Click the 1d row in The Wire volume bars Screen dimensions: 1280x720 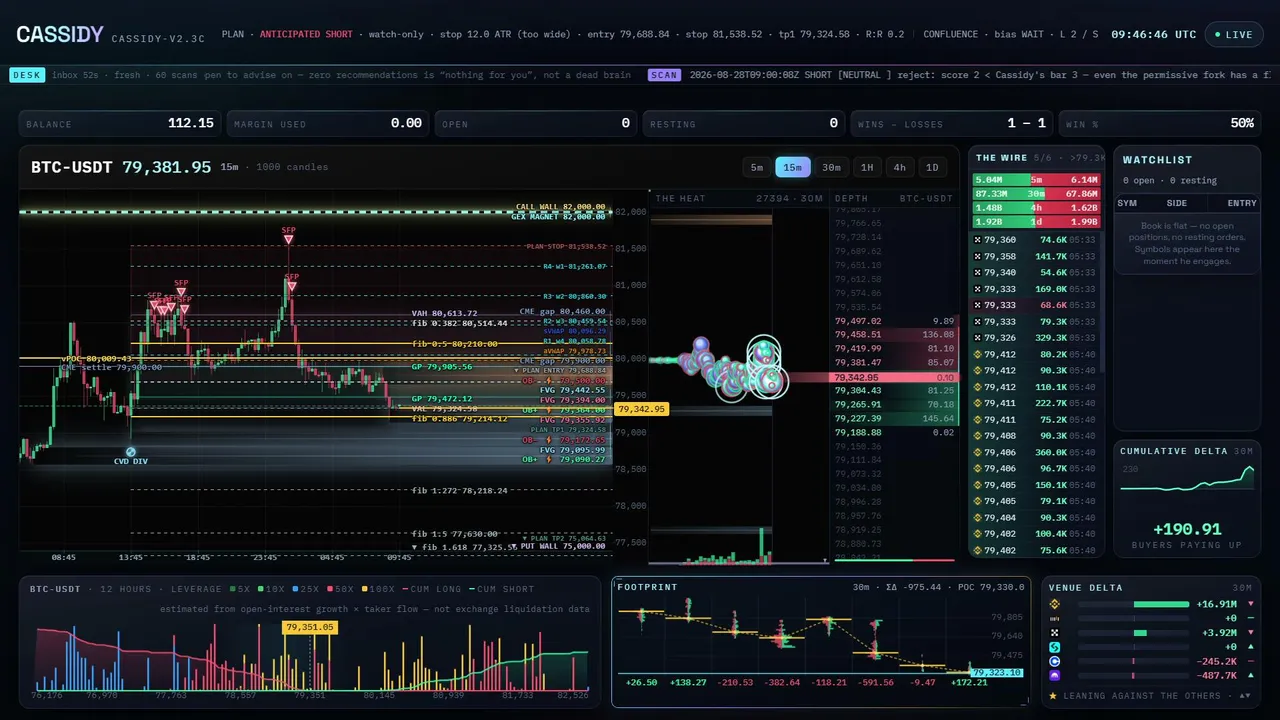1037,221
